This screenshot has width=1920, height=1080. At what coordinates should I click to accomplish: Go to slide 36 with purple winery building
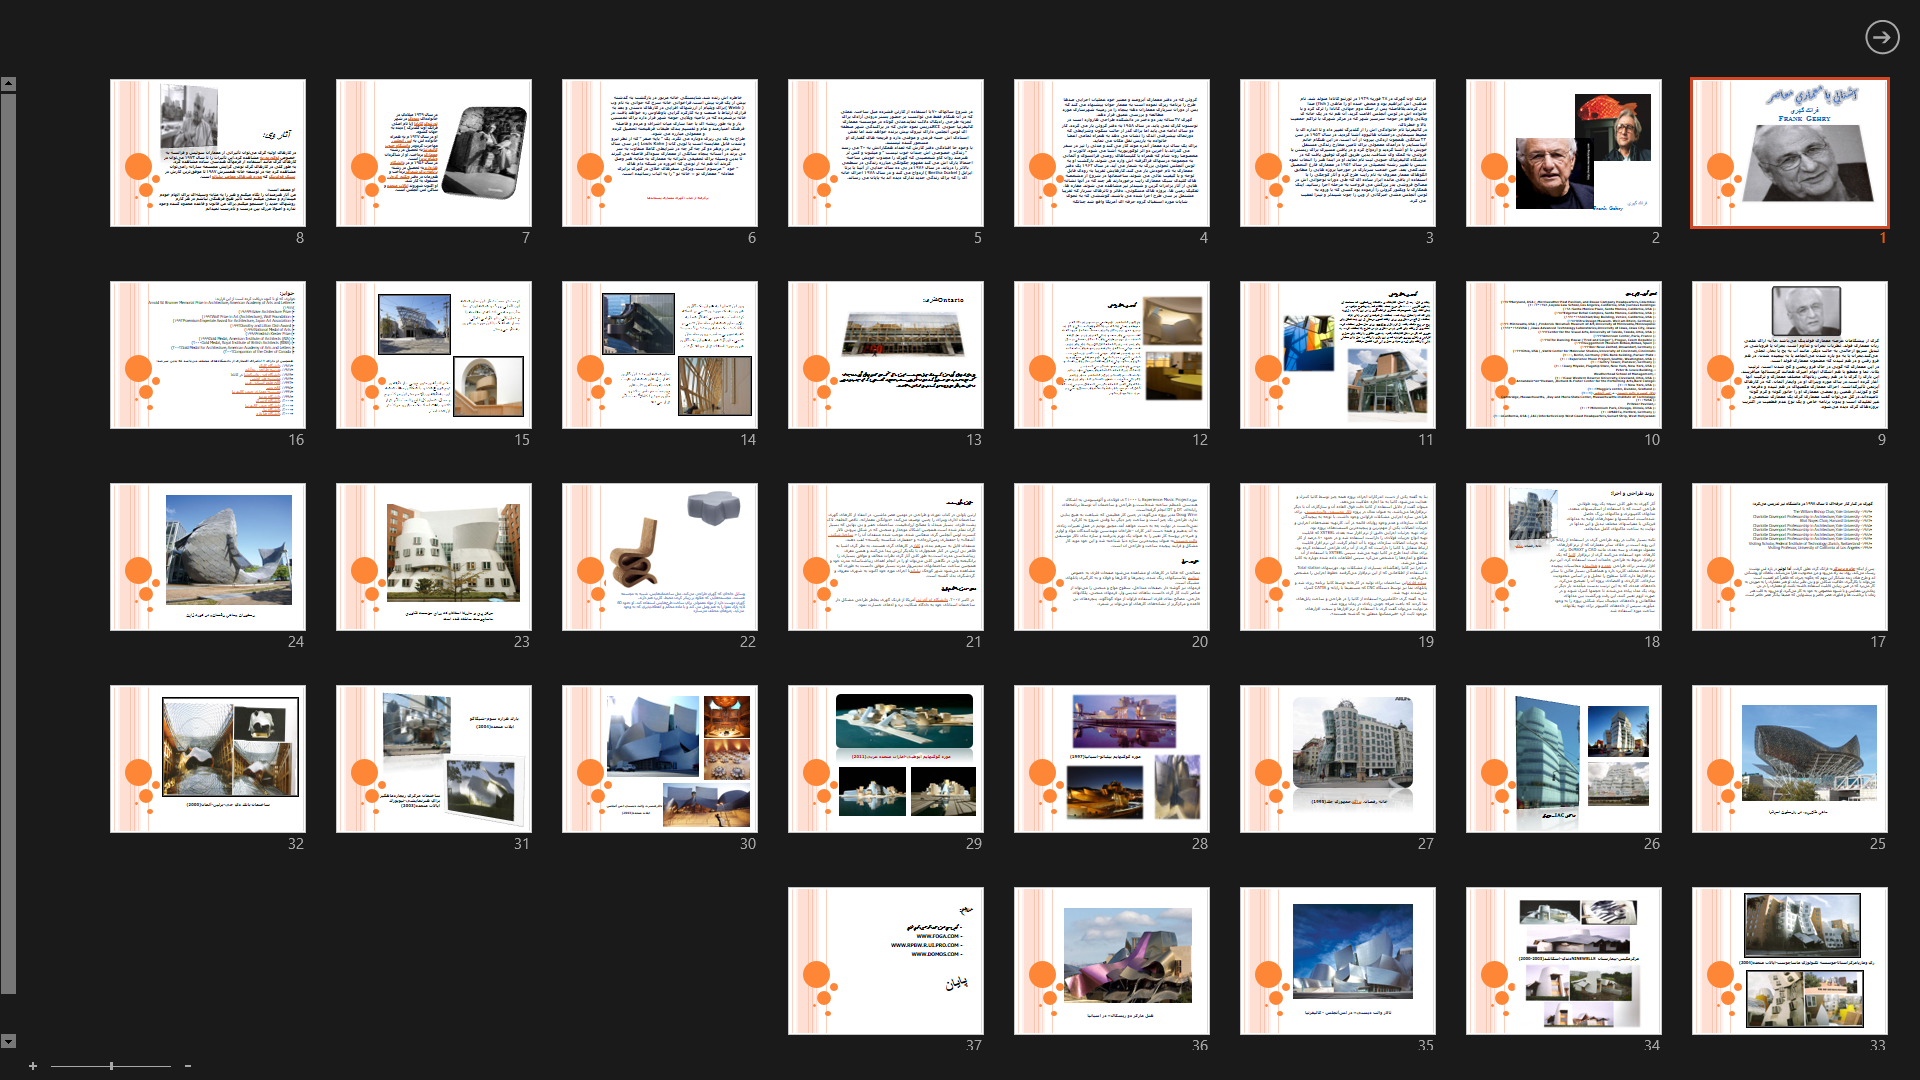[1111, 961]
